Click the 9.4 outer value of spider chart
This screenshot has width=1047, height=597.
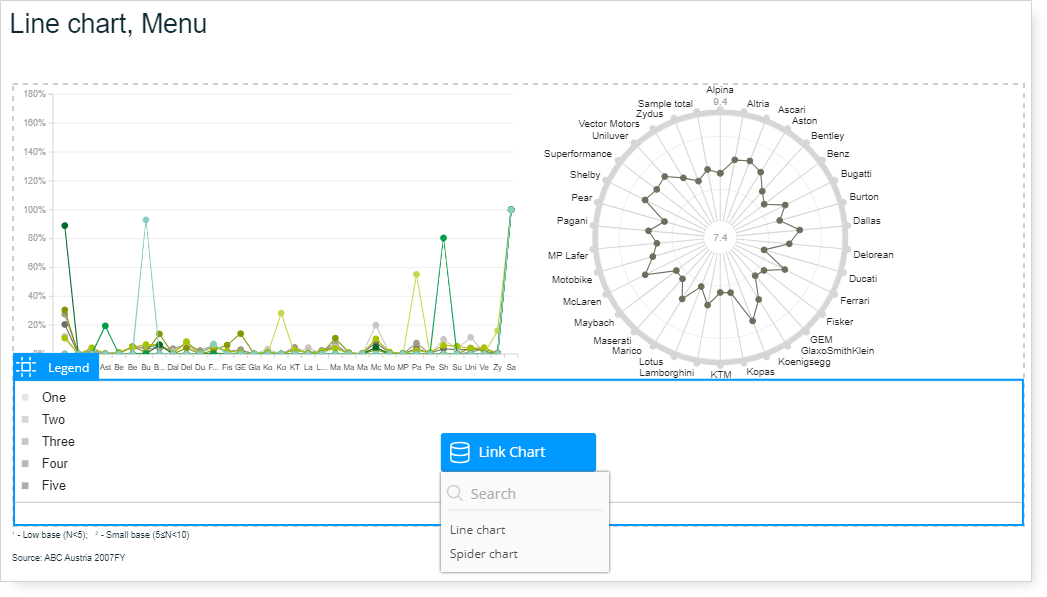point(720,102)
